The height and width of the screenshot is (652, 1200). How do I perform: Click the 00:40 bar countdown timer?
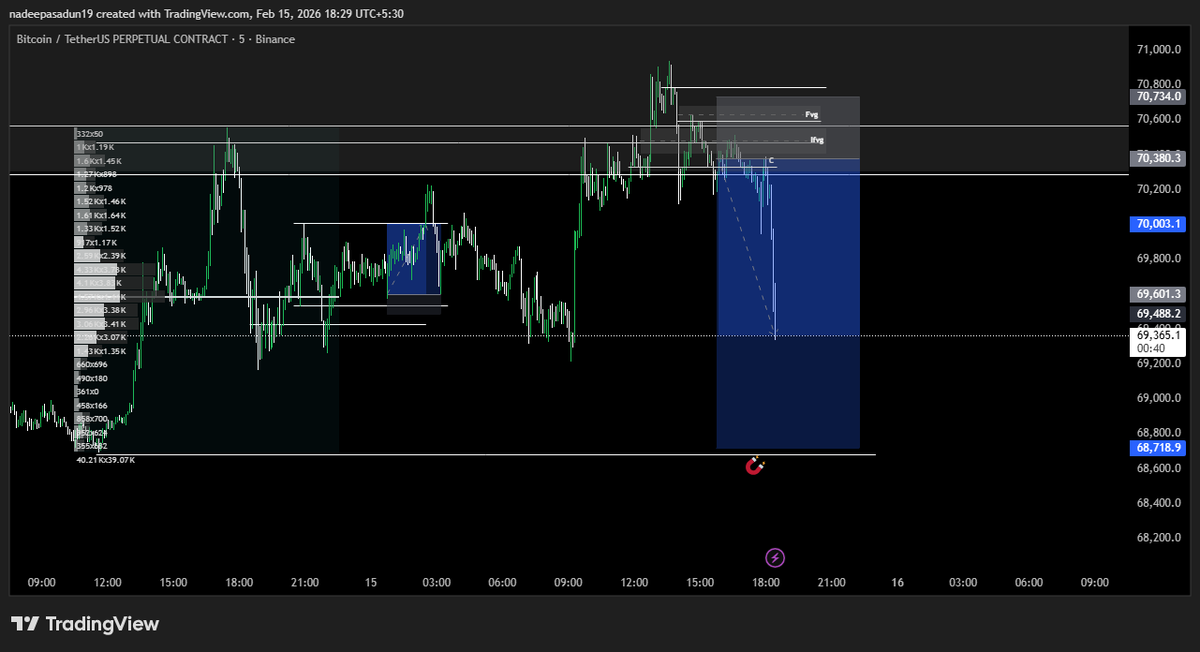[1151, 348]
